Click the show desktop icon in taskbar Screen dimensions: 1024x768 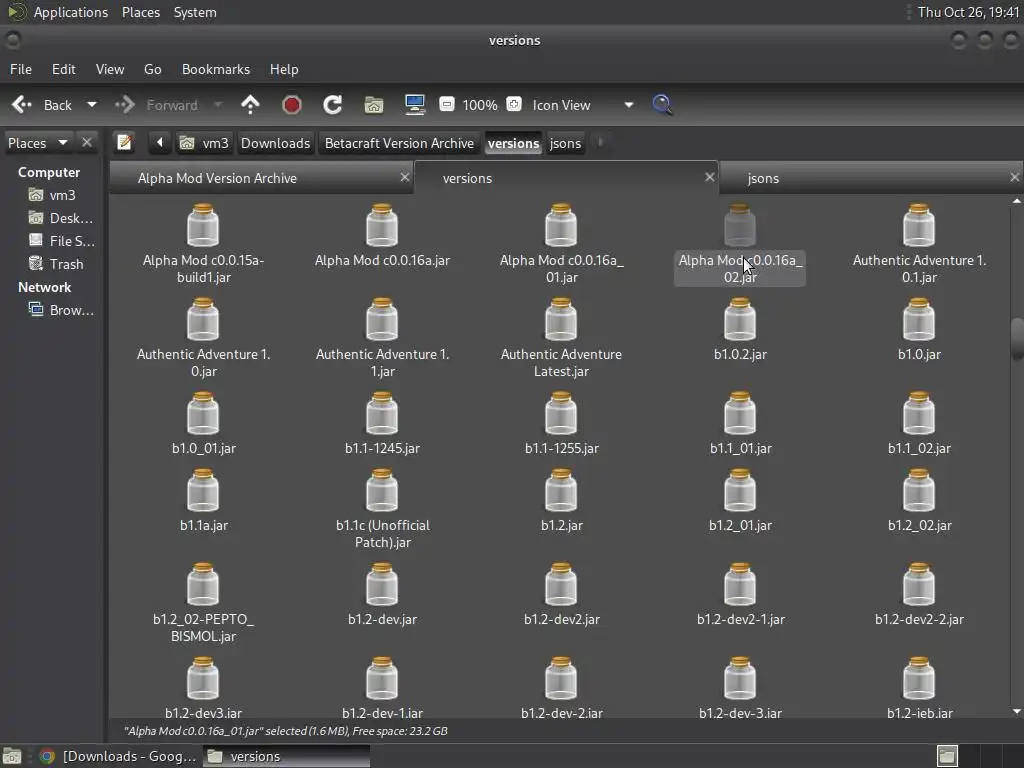coord(12,756)
